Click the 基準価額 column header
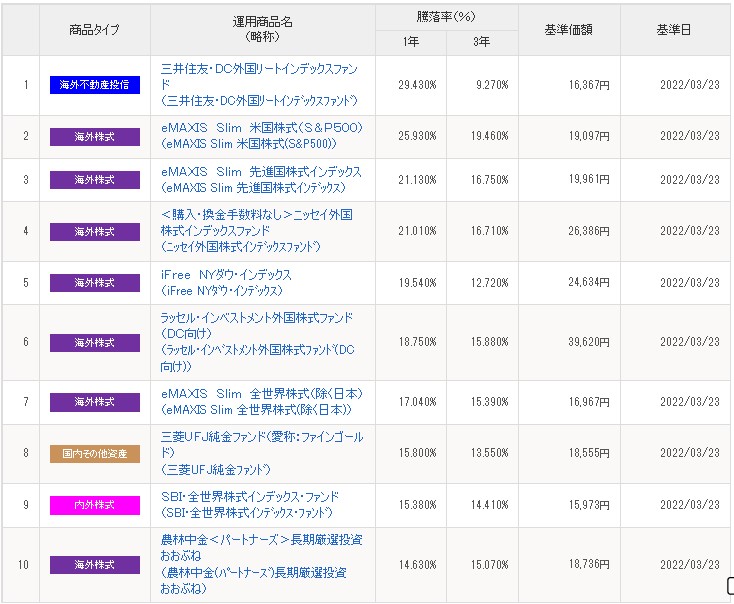734x604 pixels. 569,30
